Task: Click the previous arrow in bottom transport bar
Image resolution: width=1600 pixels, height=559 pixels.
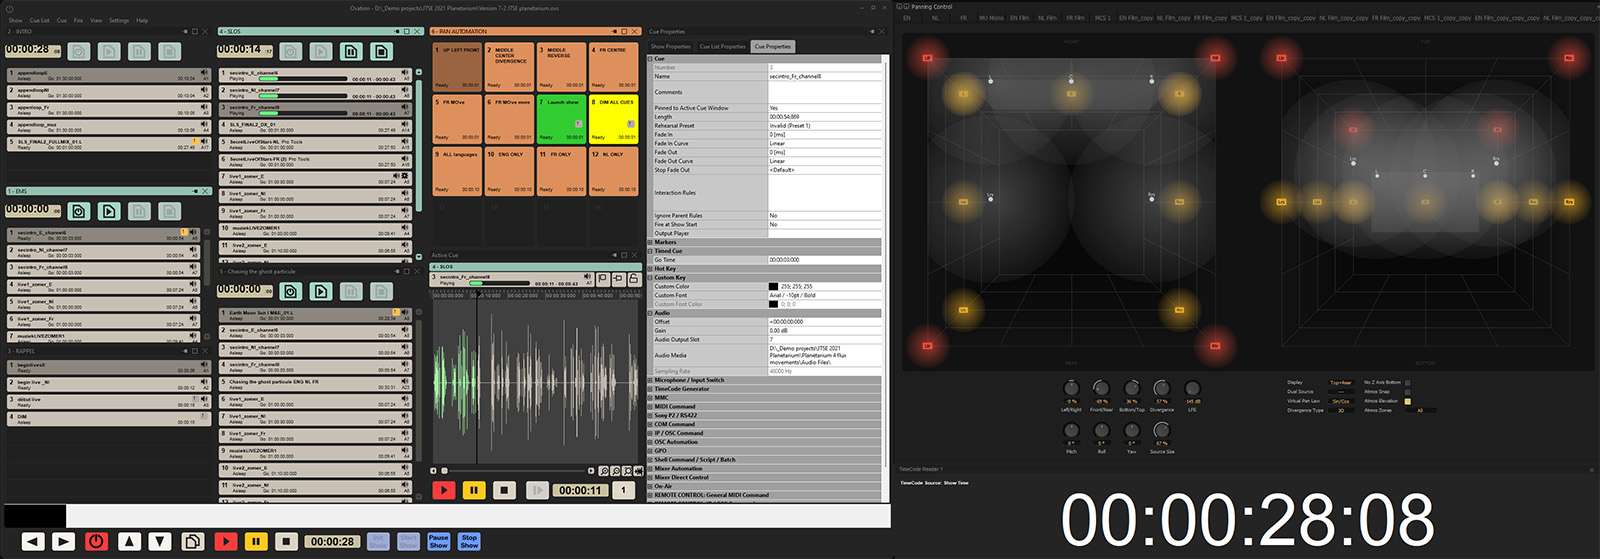Action: (33, 541)
